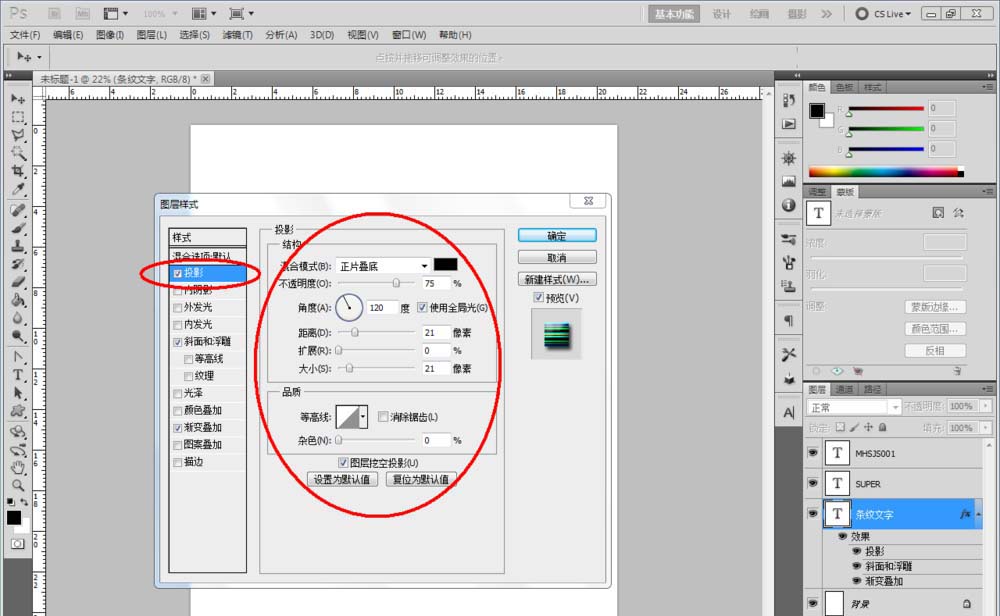Viewport: 1000px width, 616px height.
Task: Click 复位为默认值 button
Action: pos(421,479)
